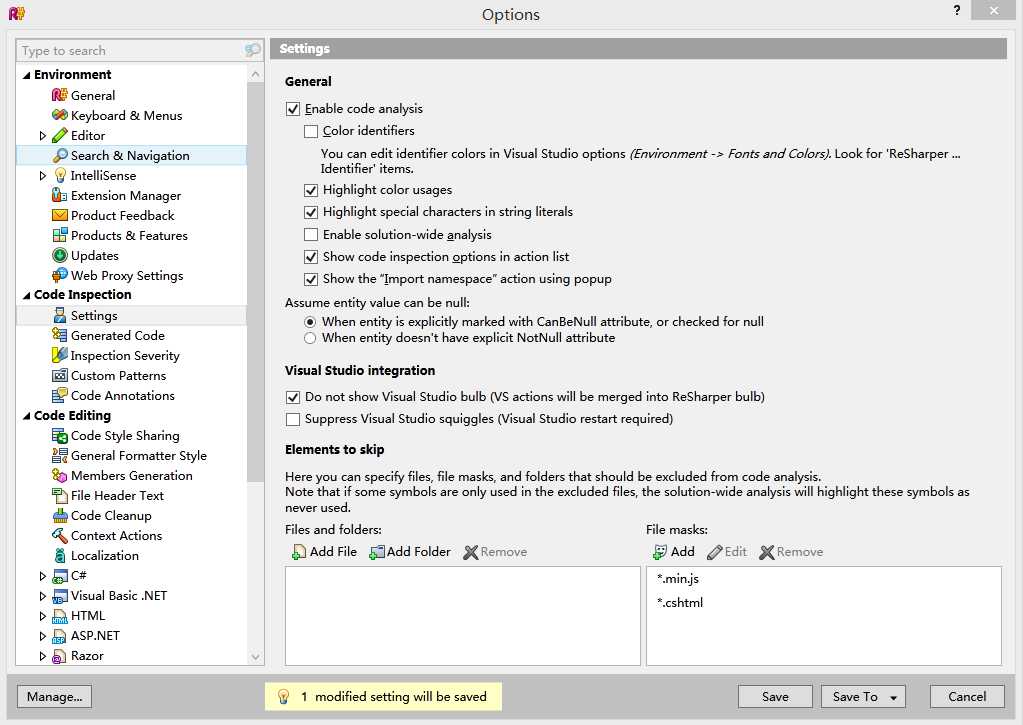Expand the IntelliSense tree node
The height and width of the screenshot is (725, 1023).
(42, 176)
